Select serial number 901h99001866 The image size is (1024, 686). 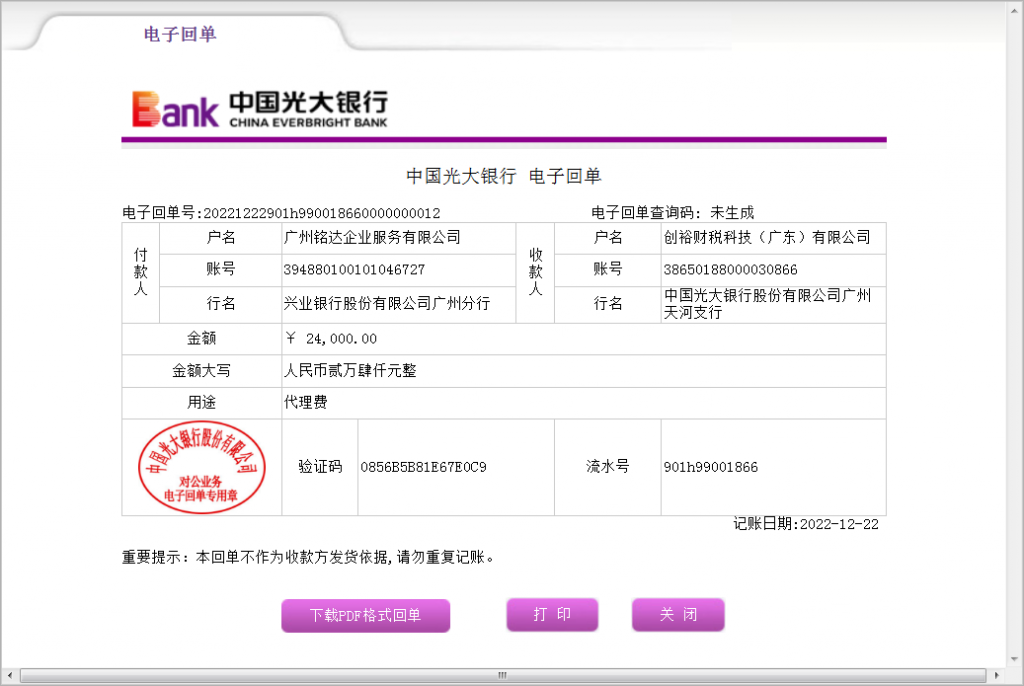(711, 467)
